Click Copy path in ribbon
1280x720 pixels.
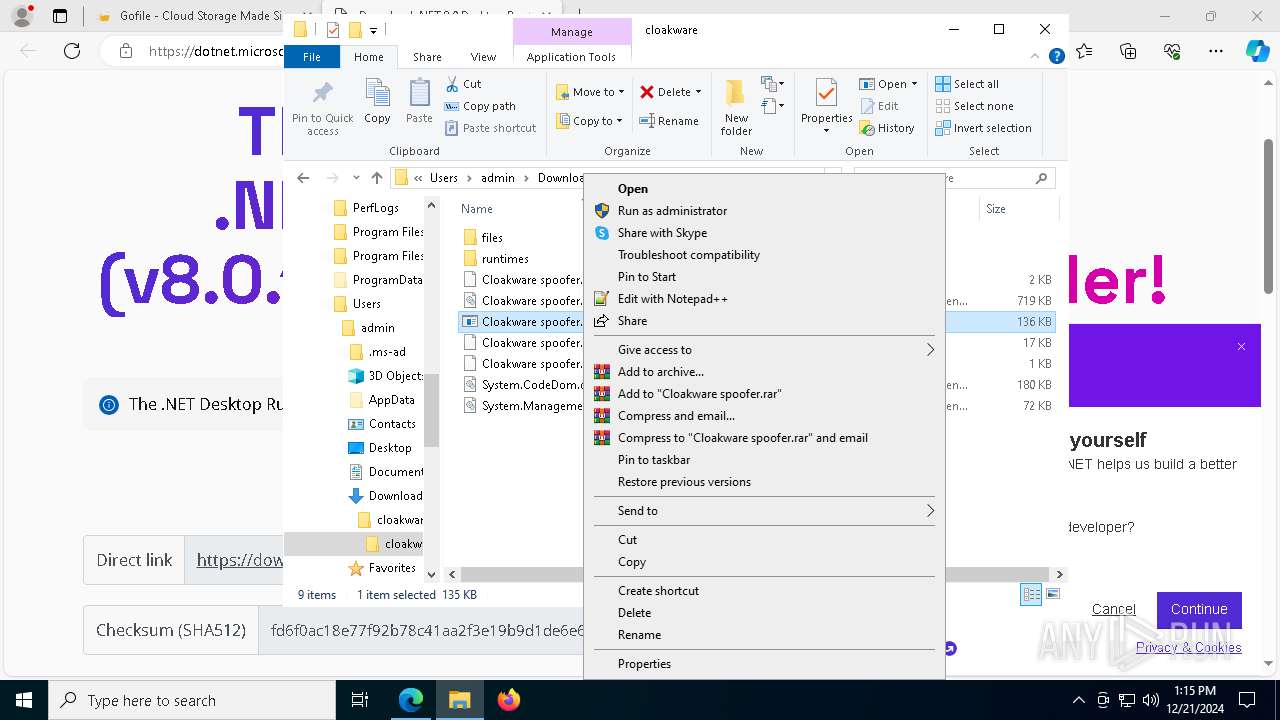click(x=479, y=106)
